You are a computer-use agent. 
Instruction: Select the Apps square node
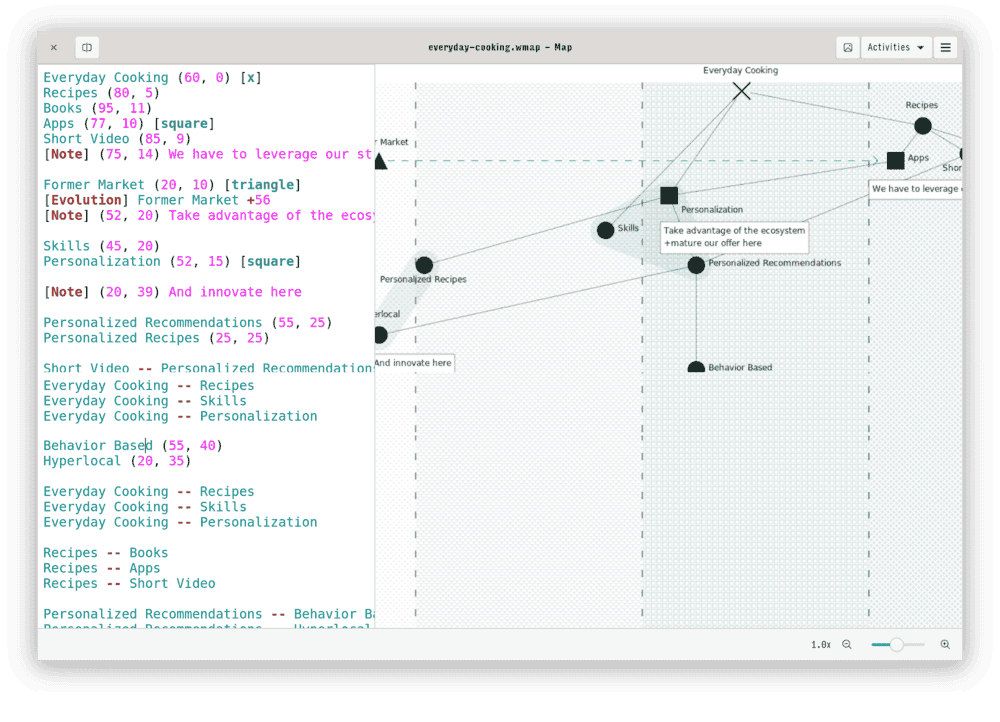pos(895,158)
